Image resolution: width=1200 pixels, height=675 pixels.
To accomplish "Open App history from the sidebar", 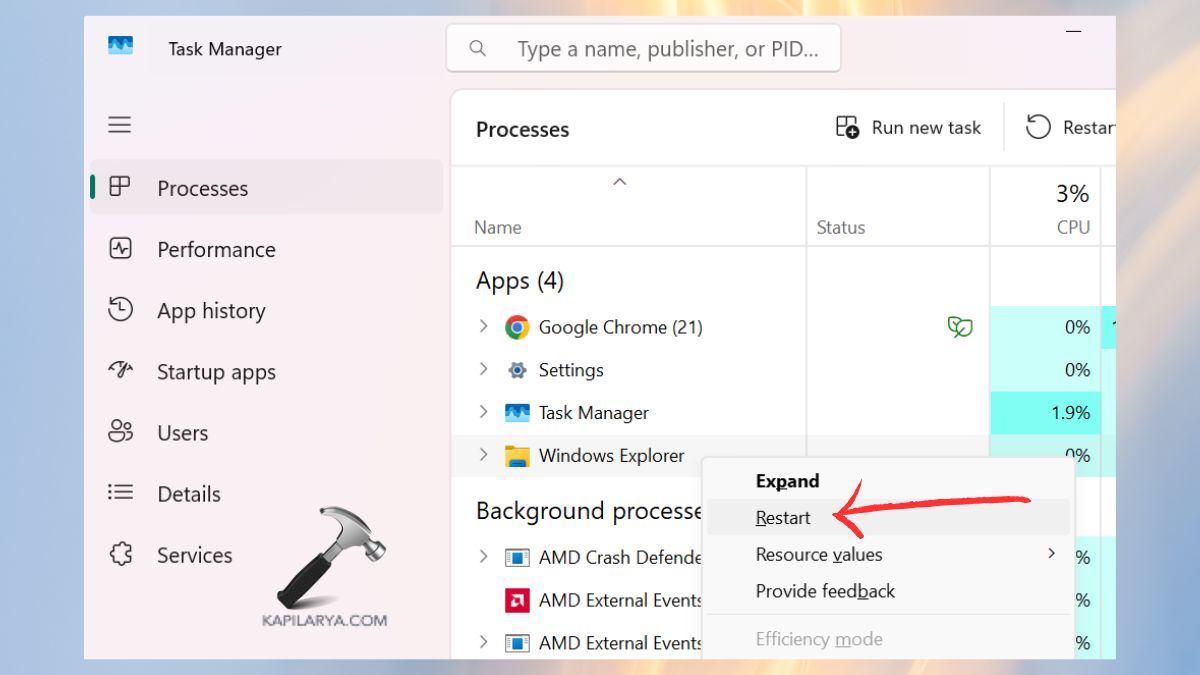I will [x=119, y=310].
